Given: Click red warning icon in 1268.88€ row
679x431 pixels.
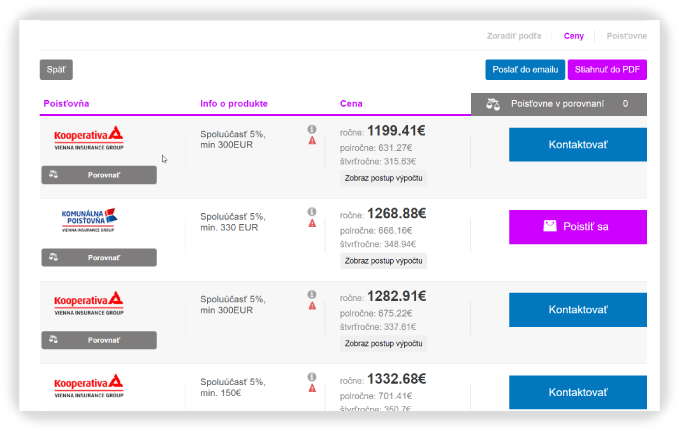Looking at the screenshot, I should point(312,223).
